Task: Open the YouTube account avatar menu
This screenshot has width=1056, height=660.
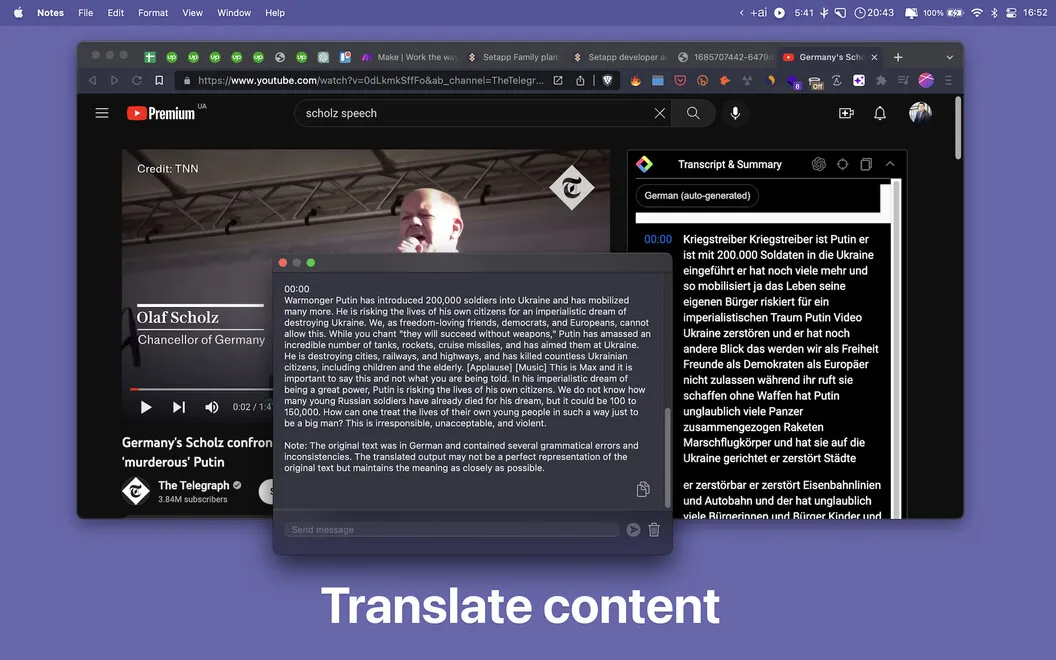Action: point(920,112)
